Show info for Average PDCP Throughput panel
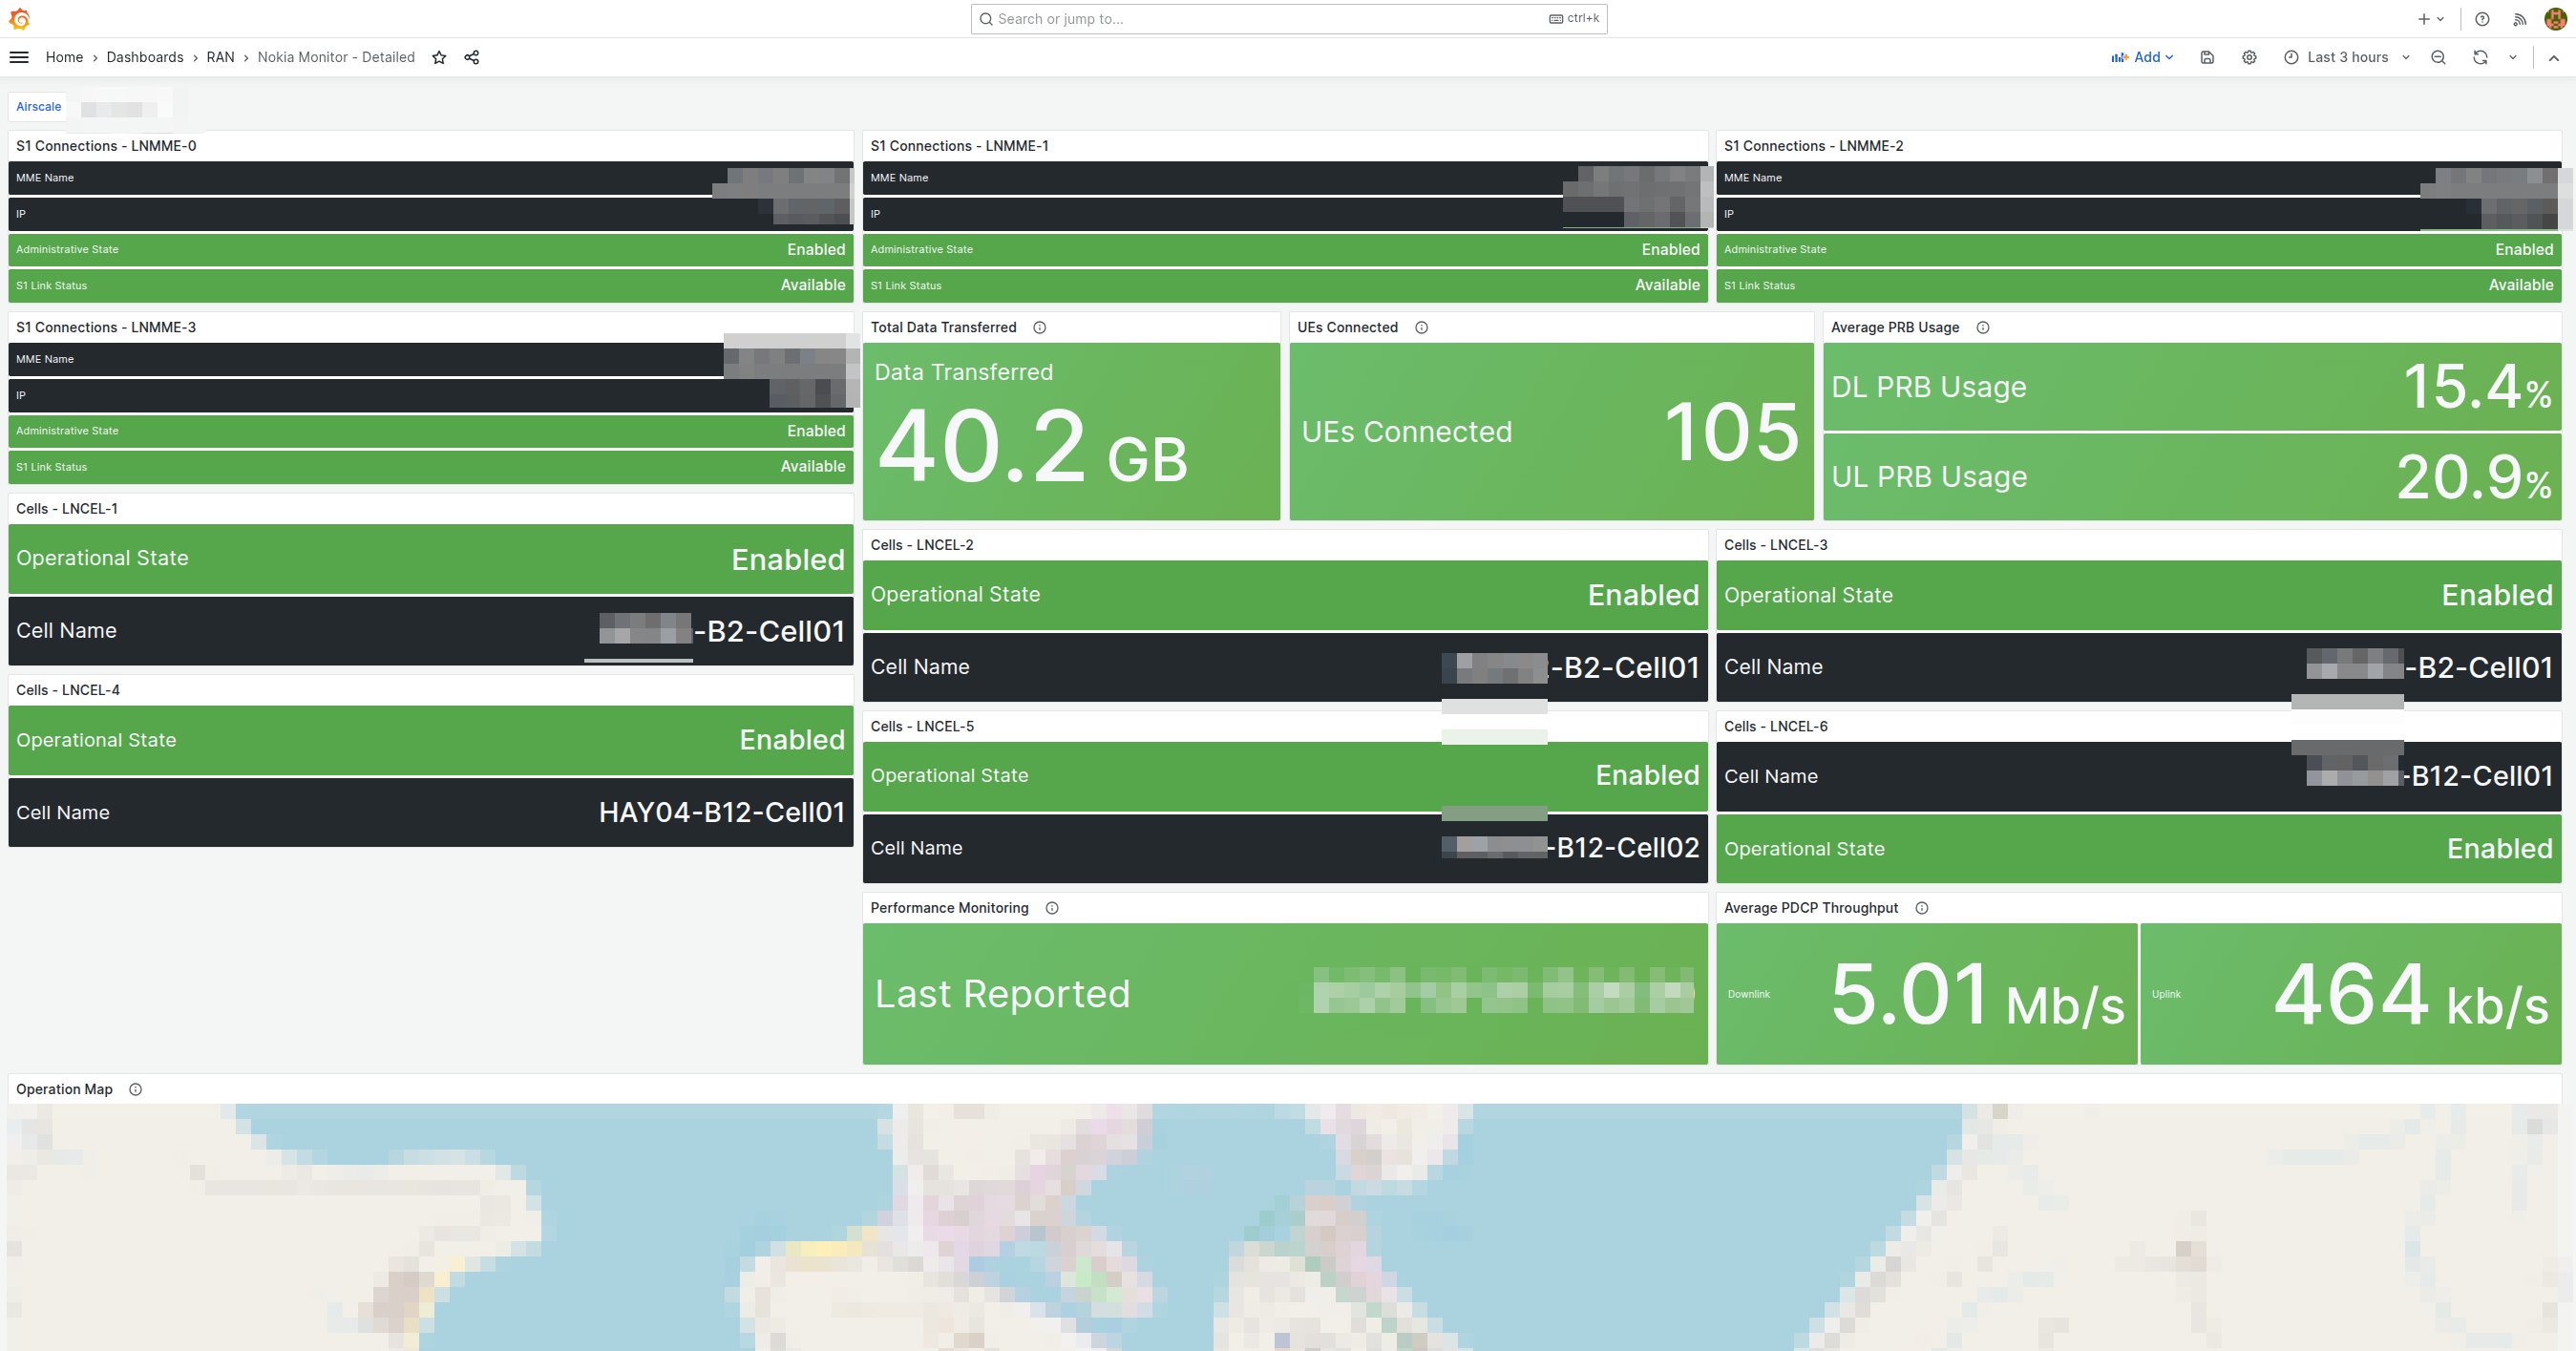Screen dimensions: 2576x1351 tap(1922, 908)
